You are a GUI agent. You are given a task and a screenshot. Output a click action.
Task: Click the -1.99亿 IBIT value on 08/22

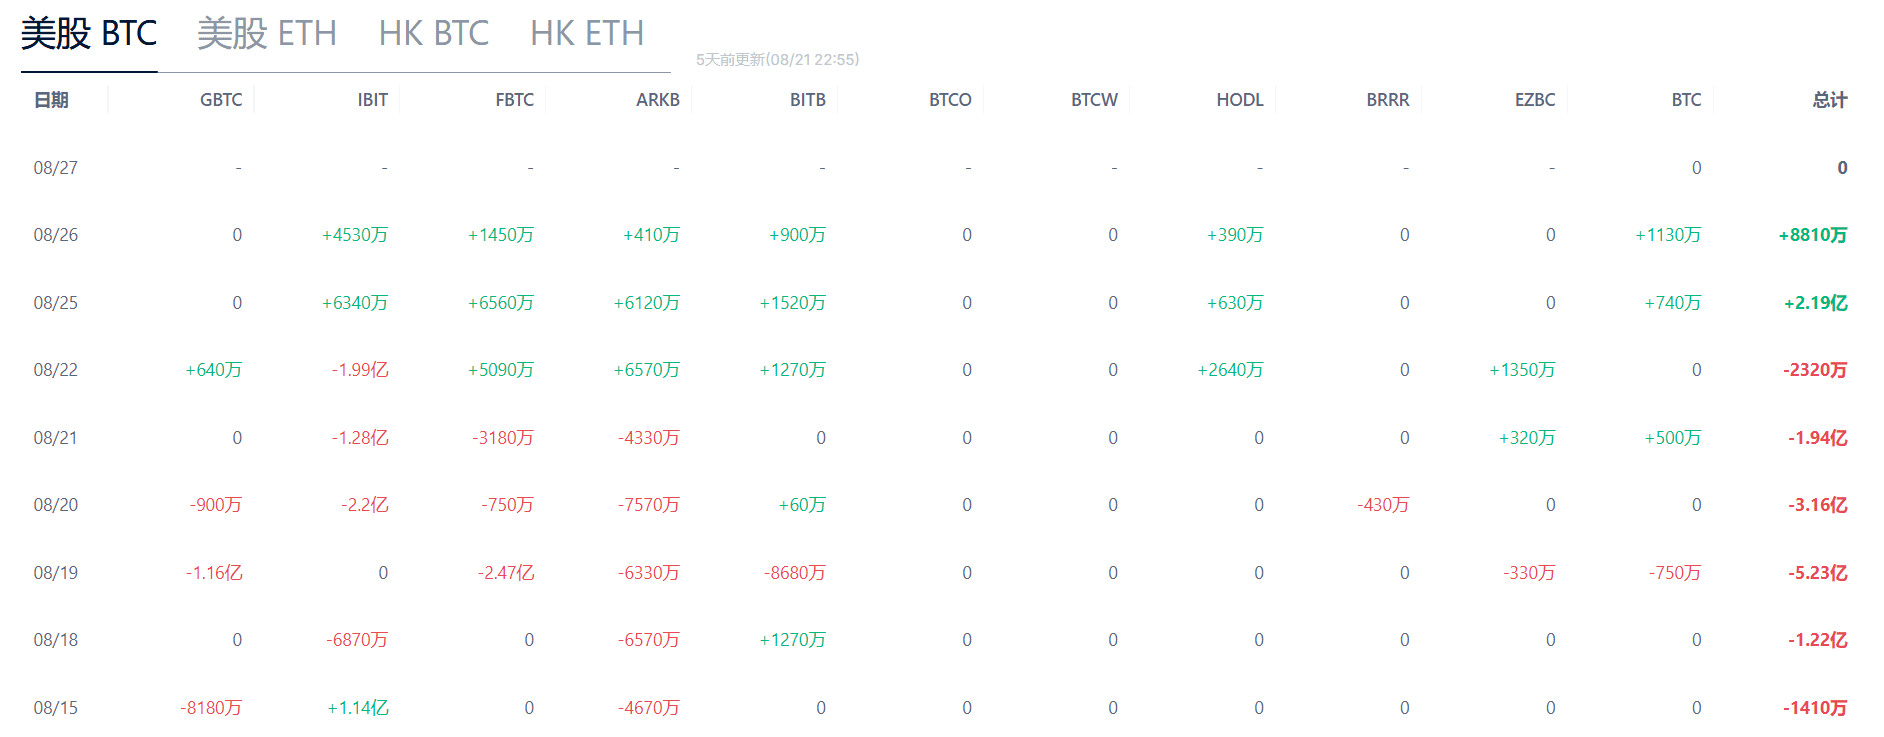(x=360, y=370)
